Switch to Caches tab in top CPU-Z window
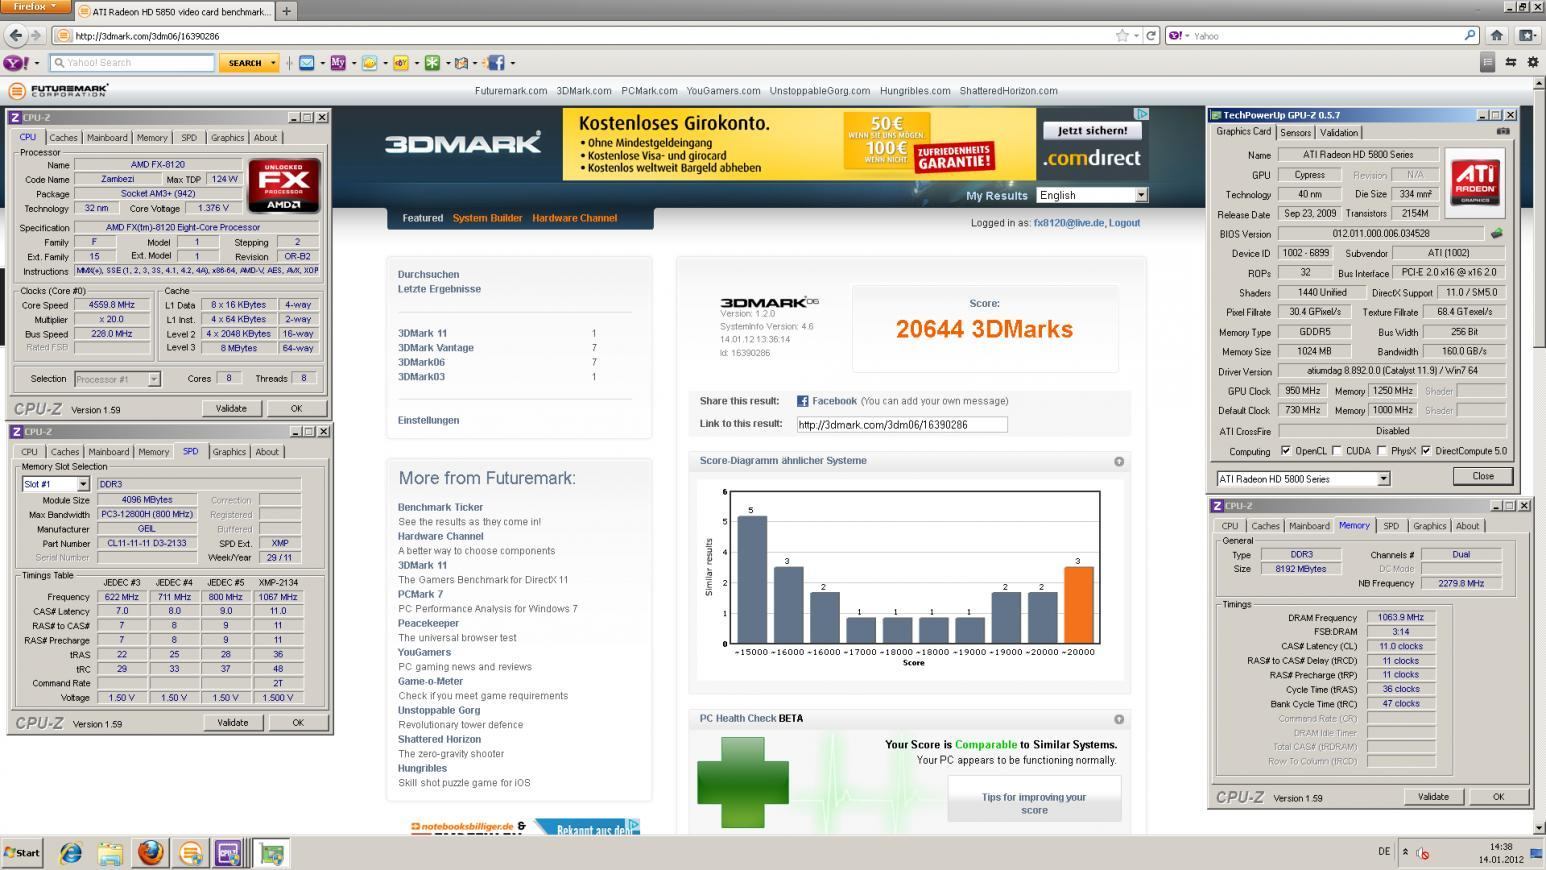1546x870 pixels. click(63, 138)
